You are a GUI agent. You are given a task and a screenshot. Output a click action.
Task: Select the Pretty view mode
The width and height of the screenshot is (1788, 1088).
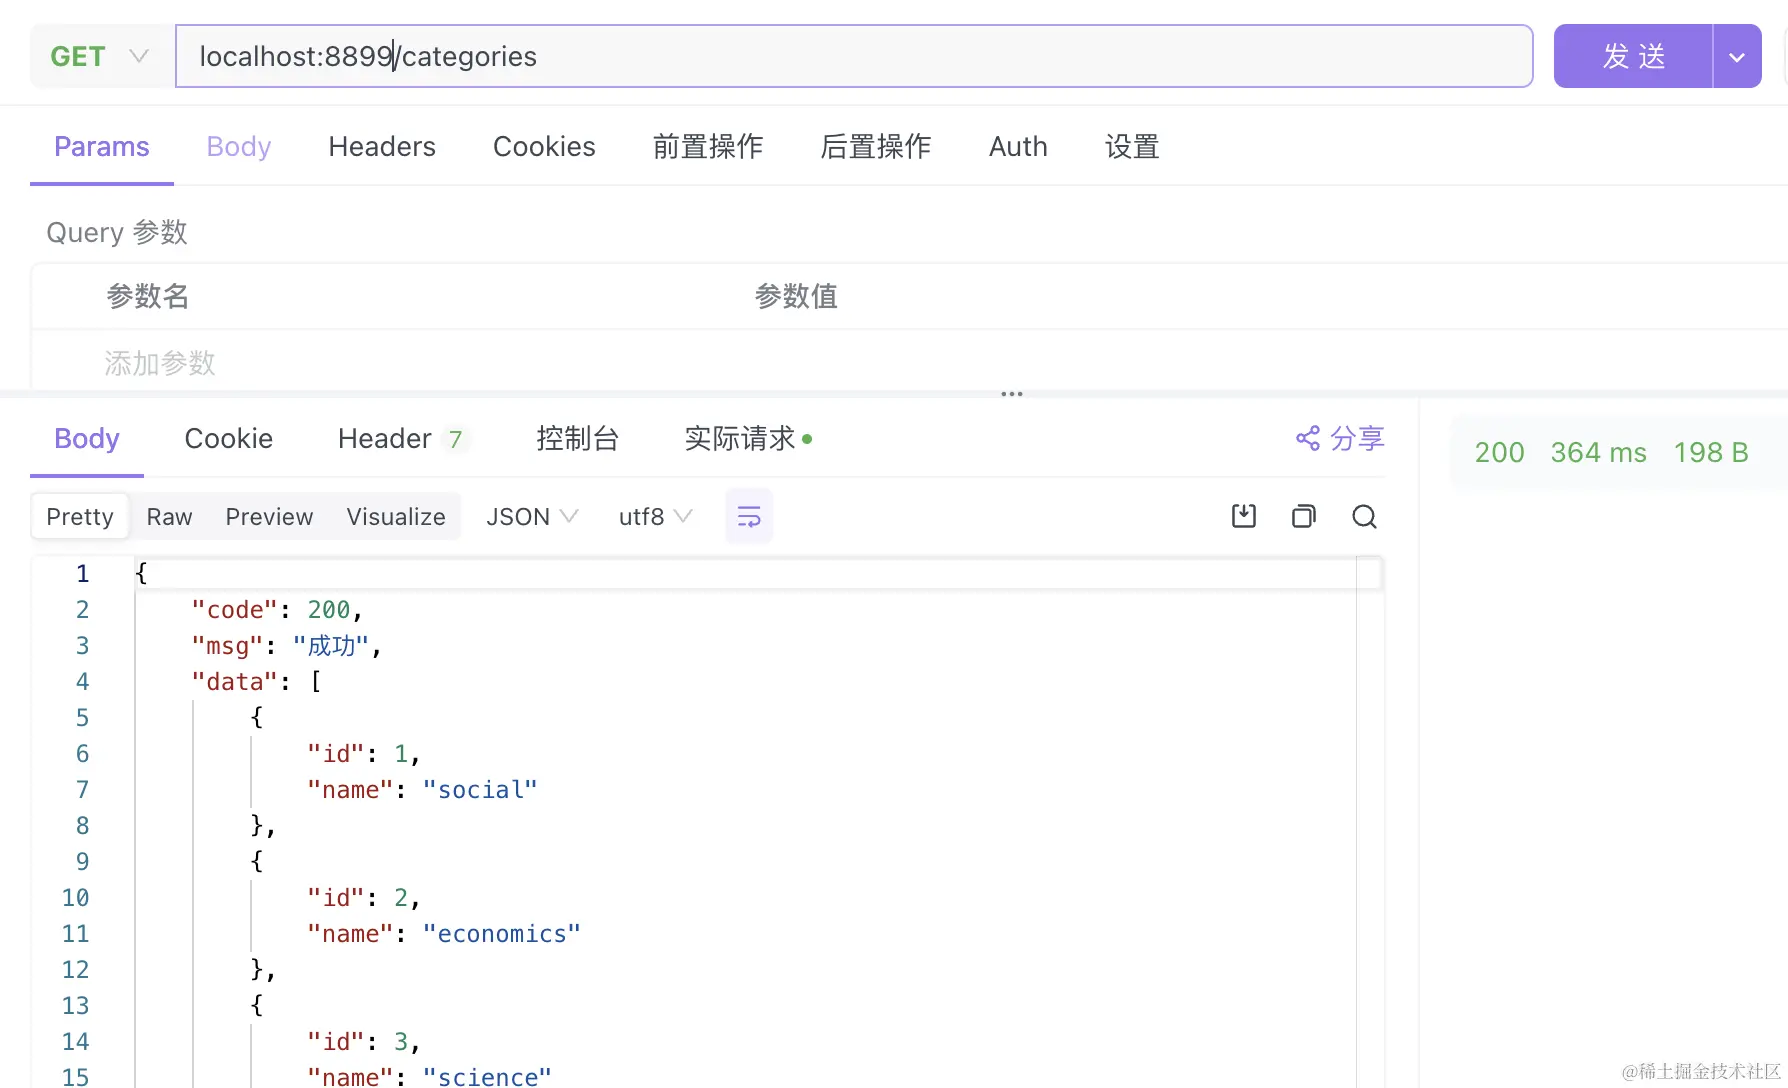(x=80, y=516)
